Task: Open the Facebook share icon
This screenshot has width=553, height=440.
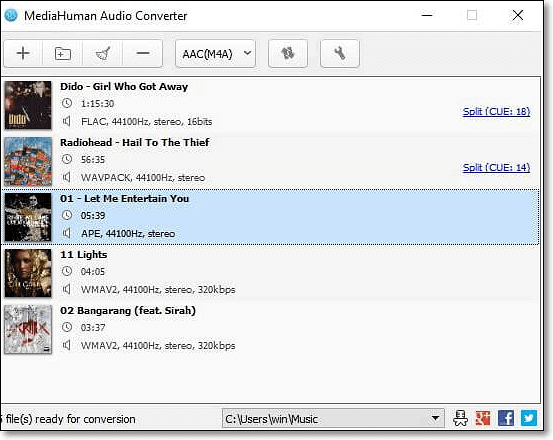Action: (506, 418)
